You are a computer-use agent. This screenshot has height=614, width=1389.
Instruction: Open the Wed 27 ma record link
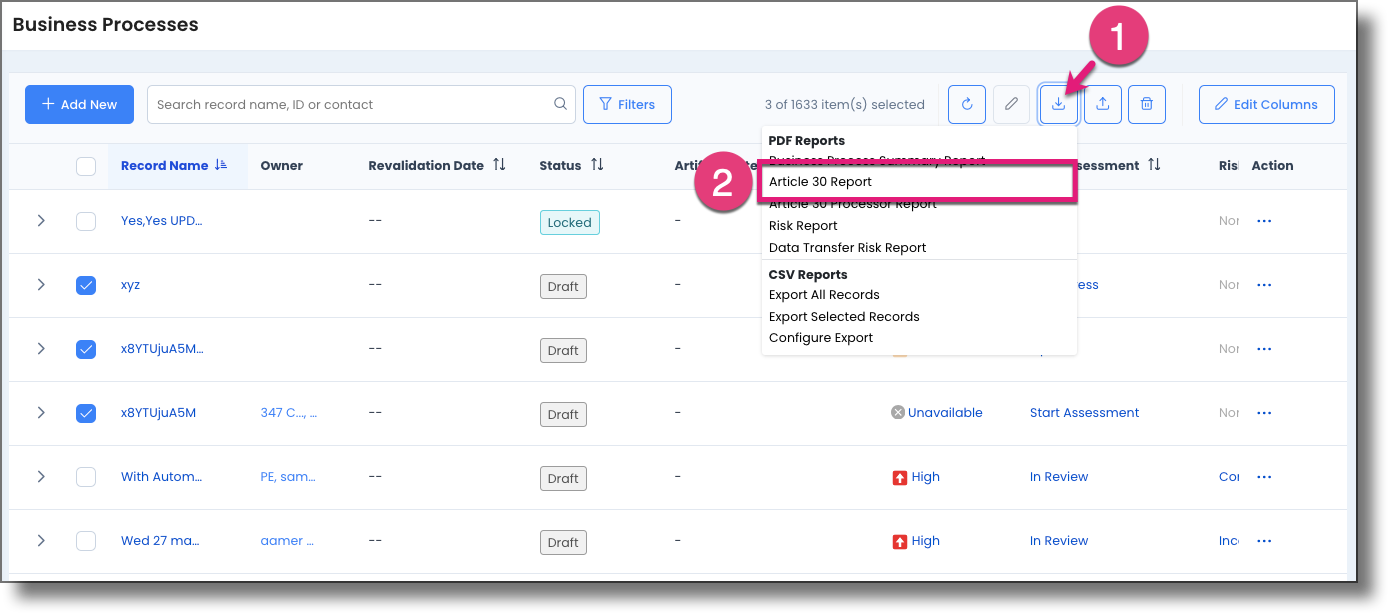pyautogui.click(x=160, y=541)
